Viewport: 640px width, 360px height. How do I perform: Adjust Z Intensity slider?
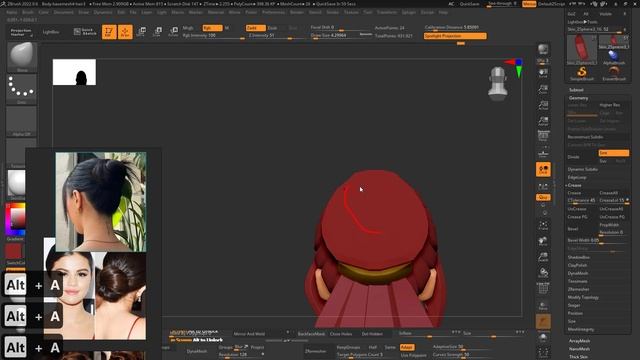pos(276,36)
